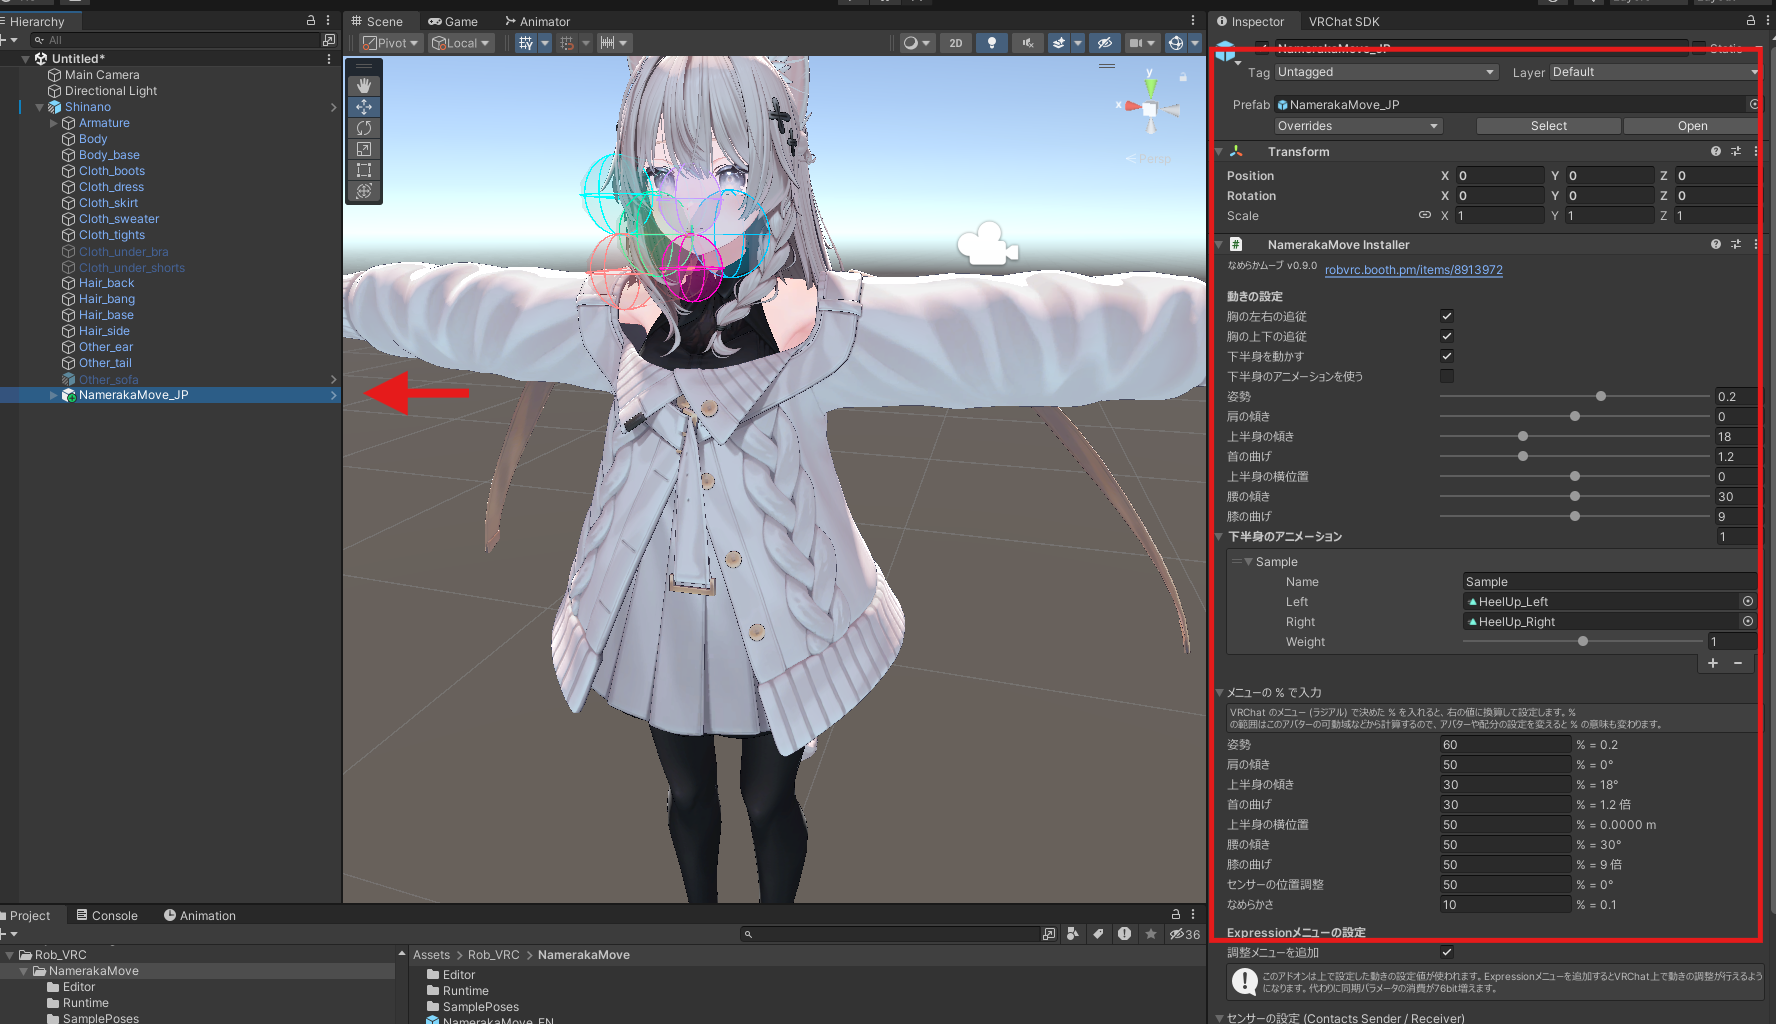Open NamerakaMove Installer preset icon
The height and width of the screenshot is (1024, 1776).
[x=1736, y=244]
